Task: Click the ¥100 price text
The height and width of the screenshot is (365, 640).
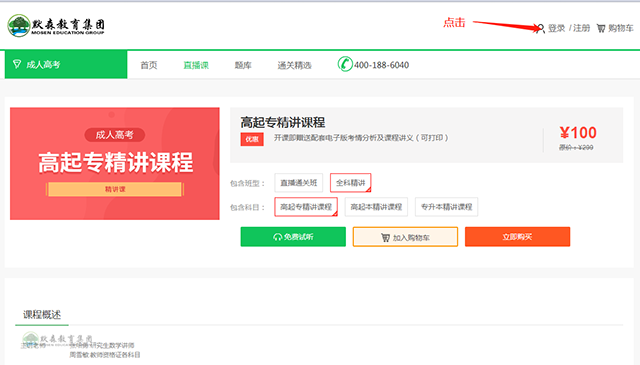Action: click(x=578, y=133)
